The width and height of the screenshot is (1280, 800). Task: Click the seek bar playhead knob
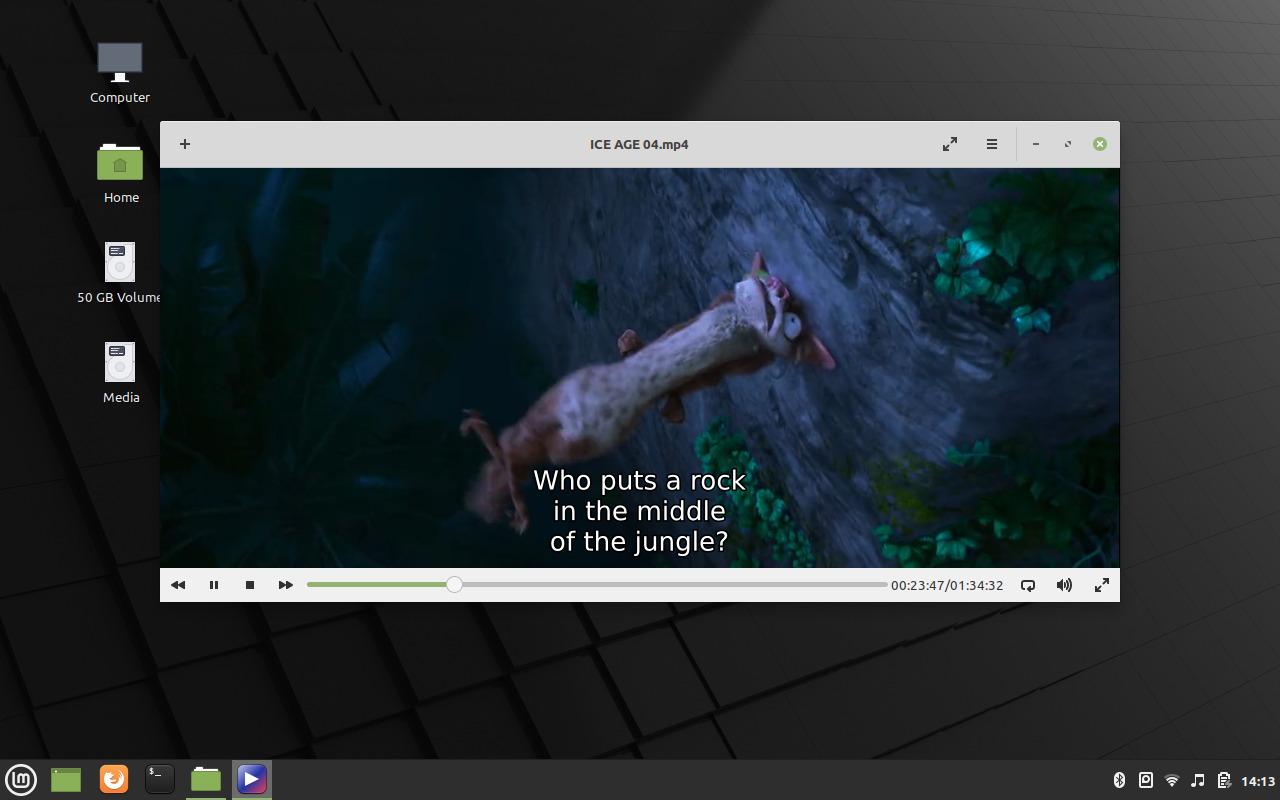(x=454, y=585)
